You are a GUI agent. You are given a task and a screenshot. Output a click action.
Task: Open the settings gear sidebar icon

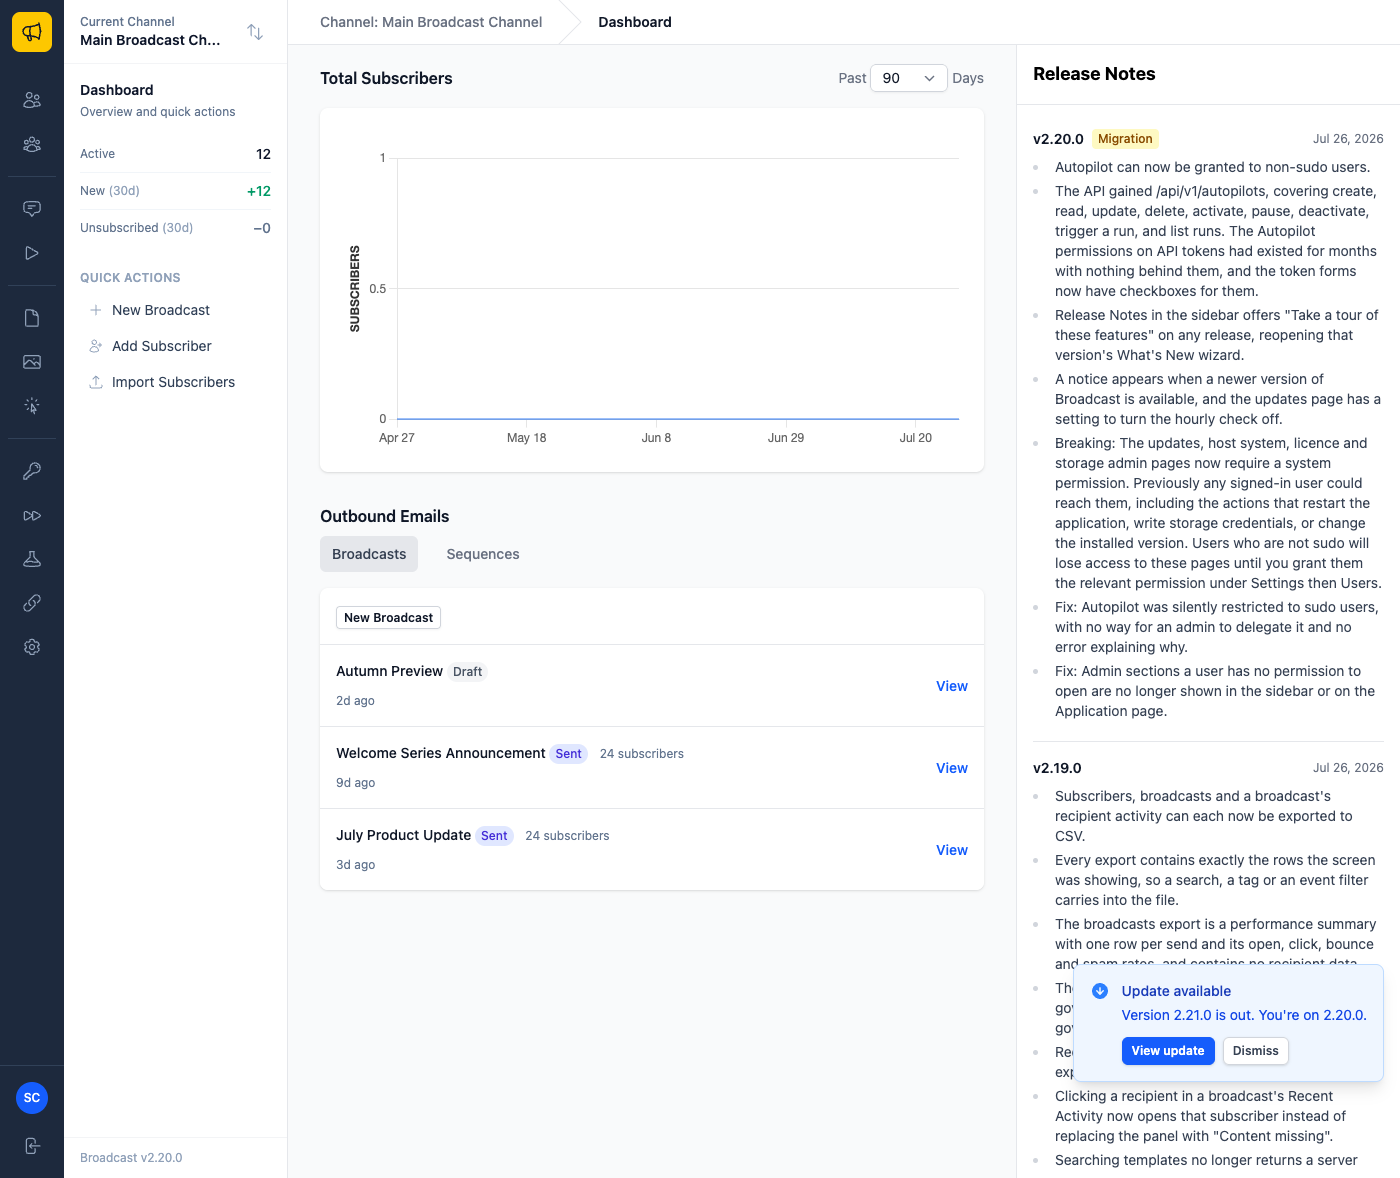click(x=32, y=647)
